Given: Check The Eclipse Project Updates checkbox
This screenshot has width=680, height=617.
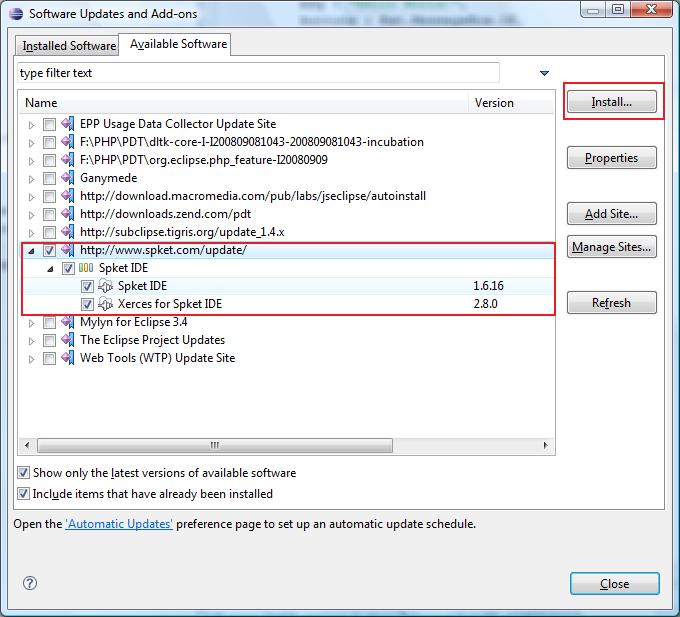Looking at the screenshot, I should [x=49, y=340].
